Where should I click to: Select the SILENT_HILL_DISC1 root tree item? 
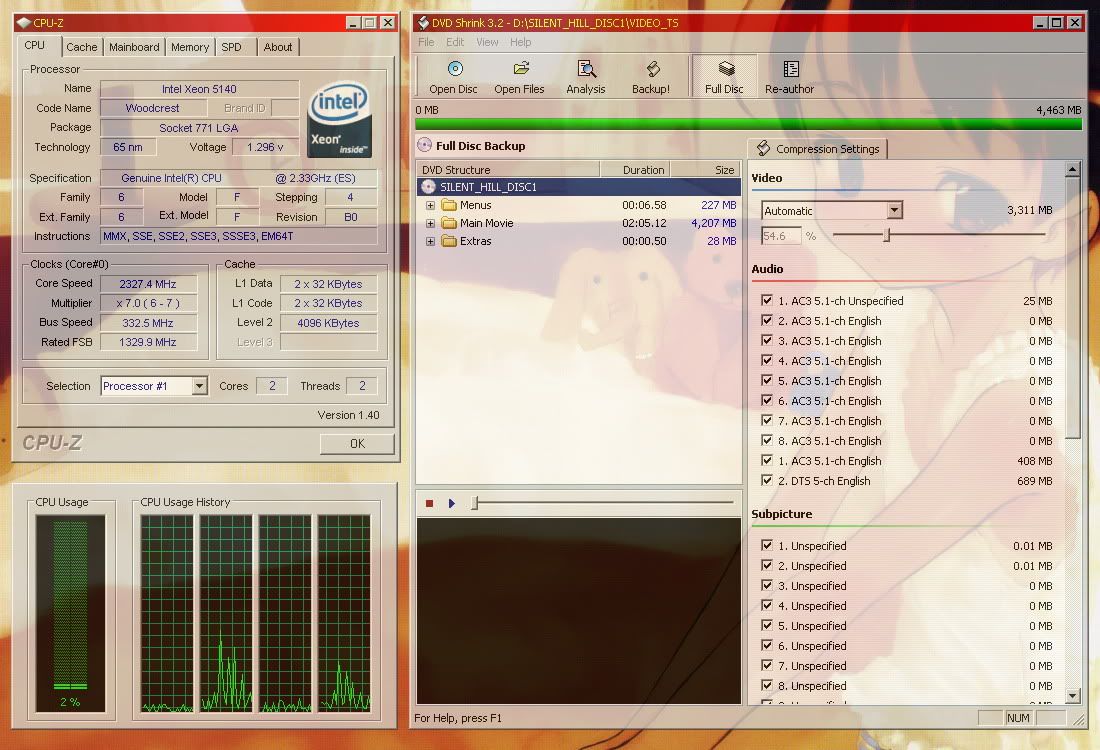pyautogui.click(x=488, y=187)
